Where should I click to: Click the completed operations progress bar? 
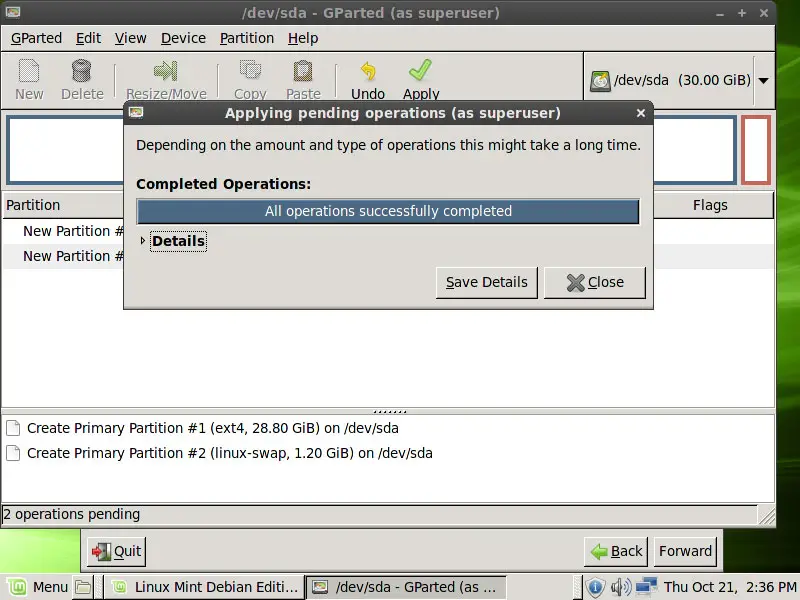(x=388, y=211)
